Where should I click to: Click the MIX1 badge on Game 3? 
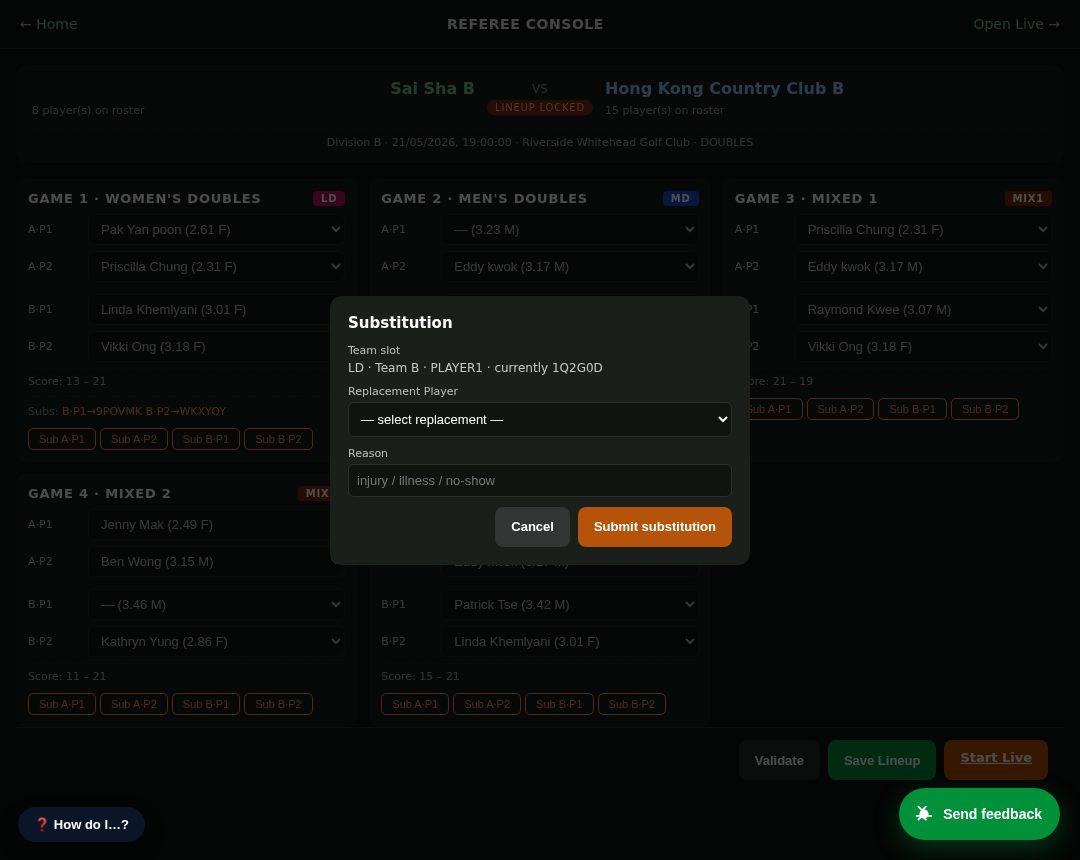tap(1028, 198)
